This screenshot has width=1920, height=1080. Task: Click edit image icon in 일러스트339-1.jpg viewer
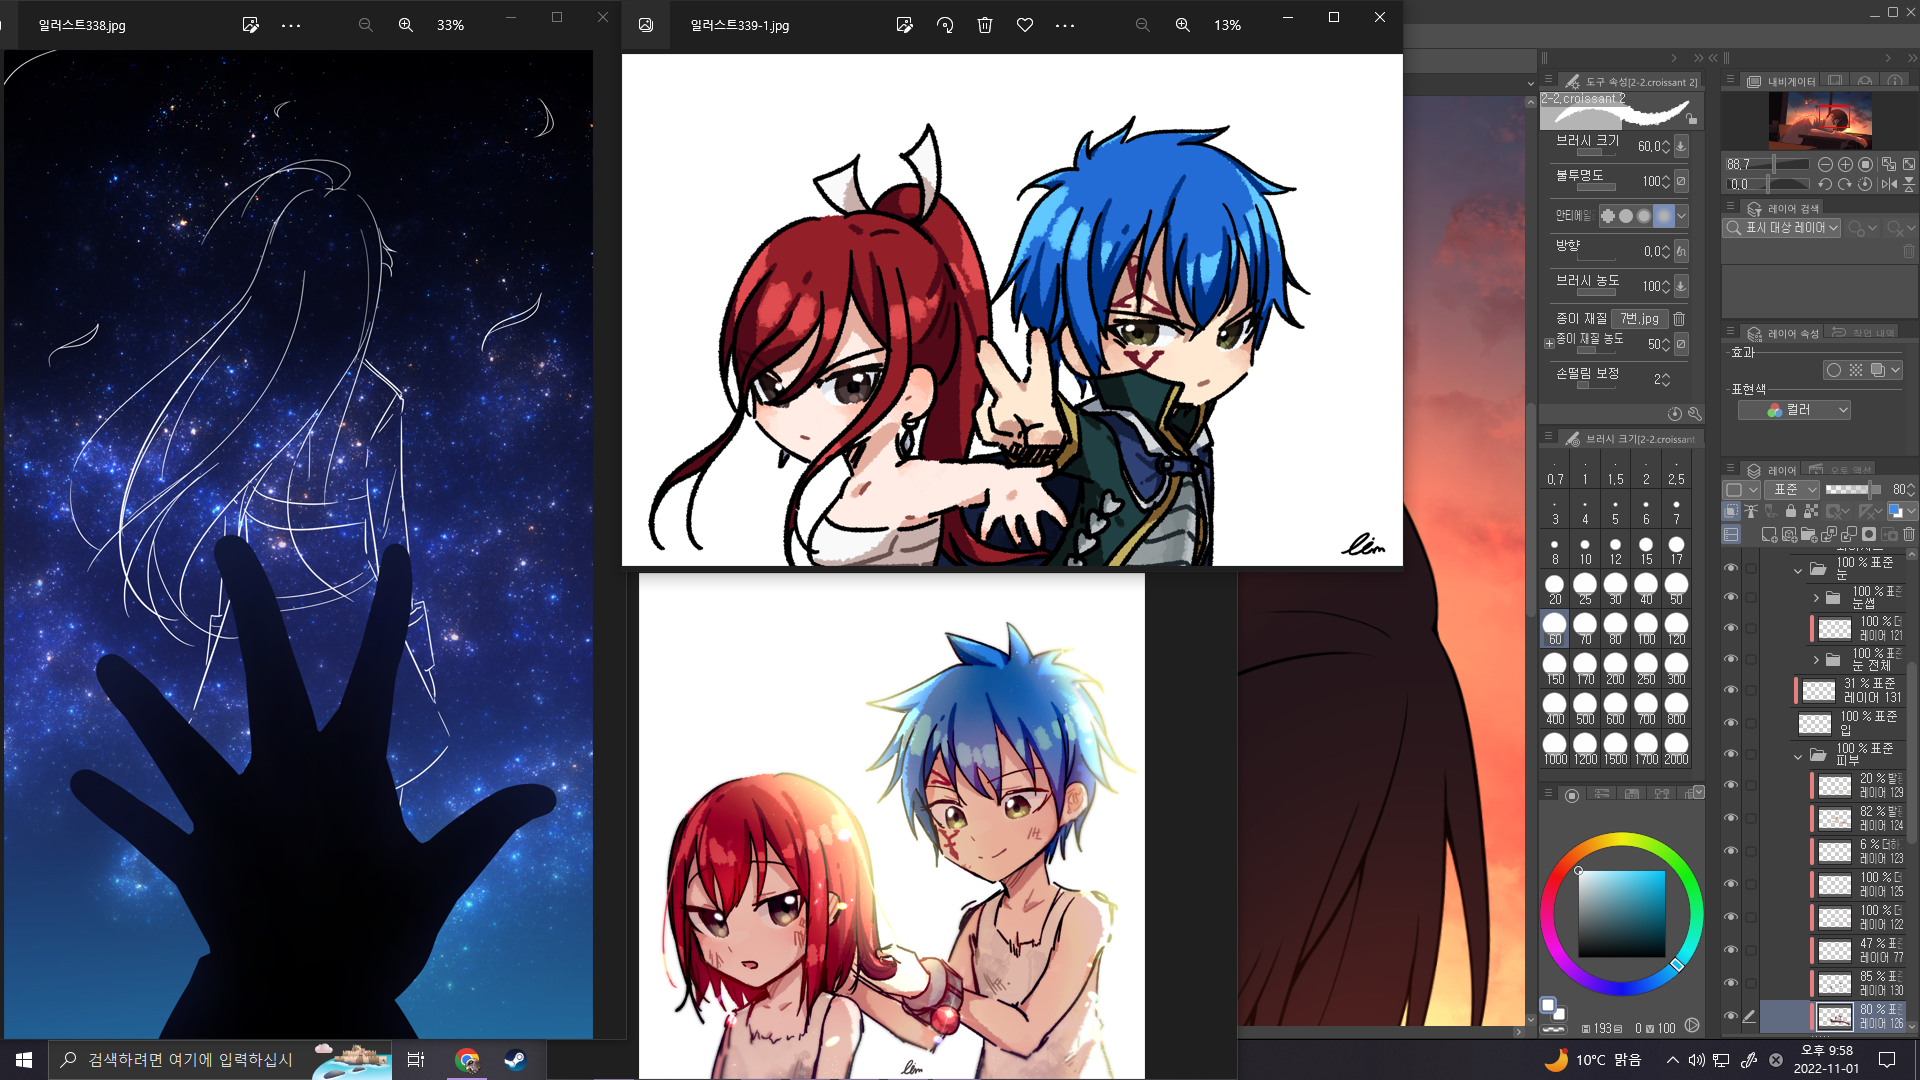905,25
